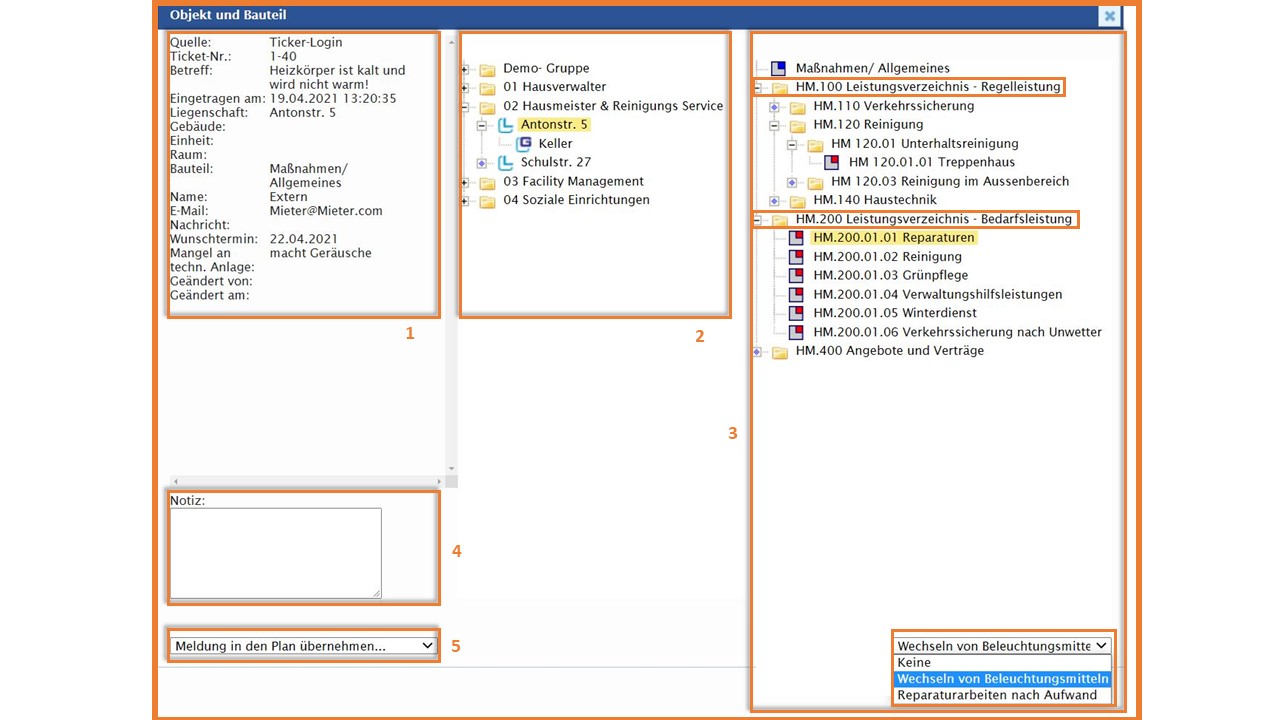
Task: Collapse the HM.120 Reinigung node
Action: click(x=774, y=125)
